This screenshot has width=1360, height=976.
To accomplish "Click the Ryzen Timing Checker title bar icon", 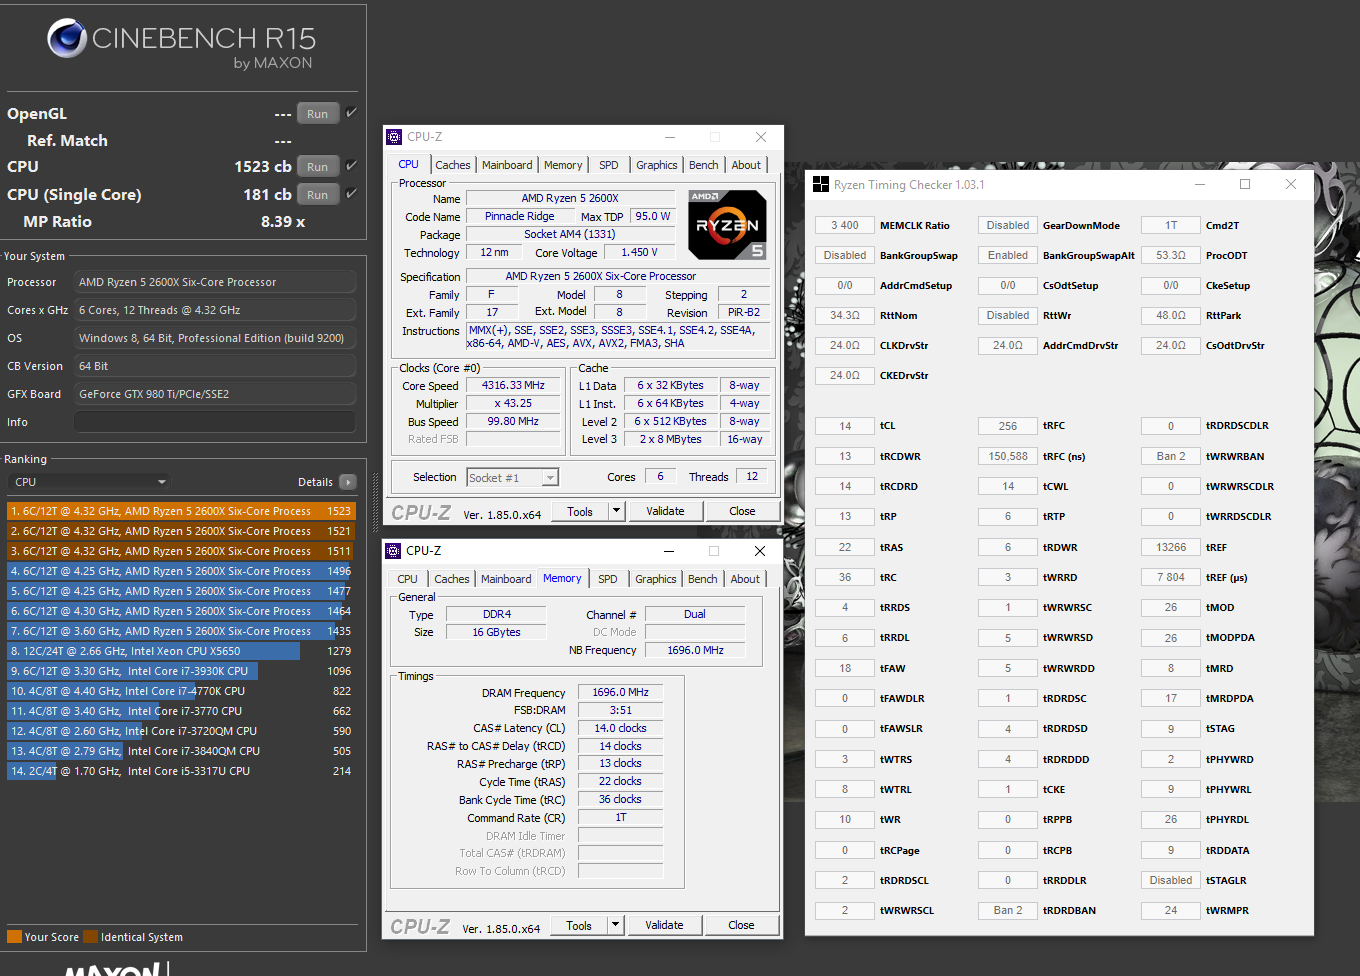I will click(x=821, y=184).
